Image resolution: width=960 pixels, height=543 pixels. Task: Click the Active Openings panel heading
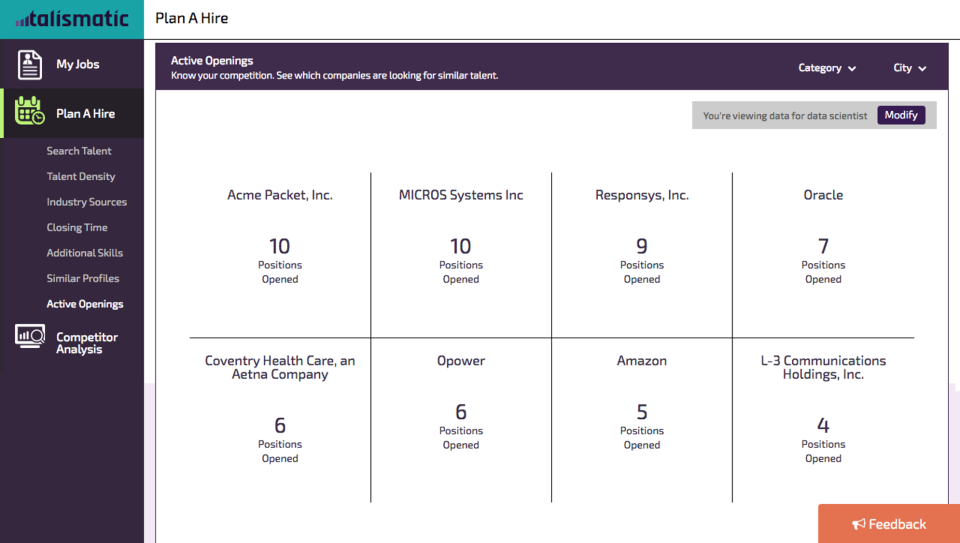212,61
